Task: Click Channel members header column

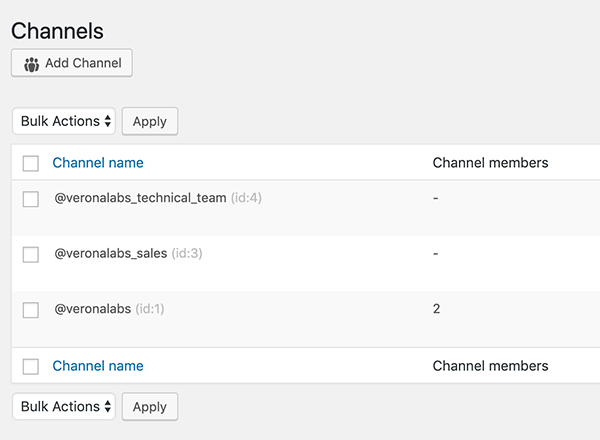Action: pos(490,163)
